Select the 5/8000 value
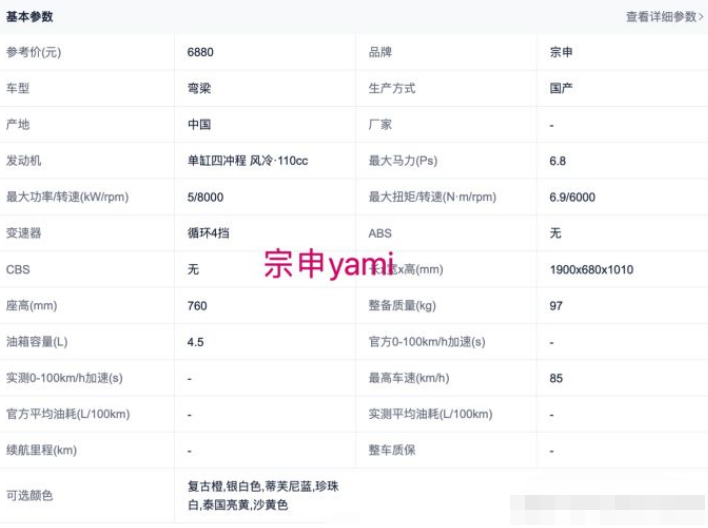The height and width of the screenshot is (528, 708). click(205, 197)
